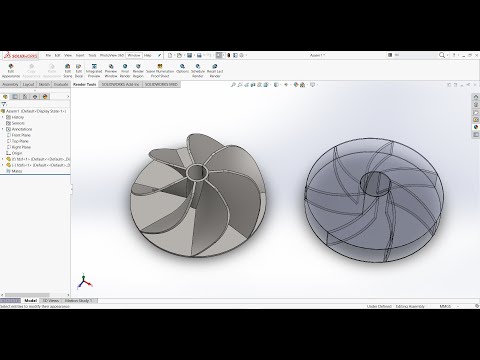
Task: Expand the first (f) component node
Action: coord(3,159)
